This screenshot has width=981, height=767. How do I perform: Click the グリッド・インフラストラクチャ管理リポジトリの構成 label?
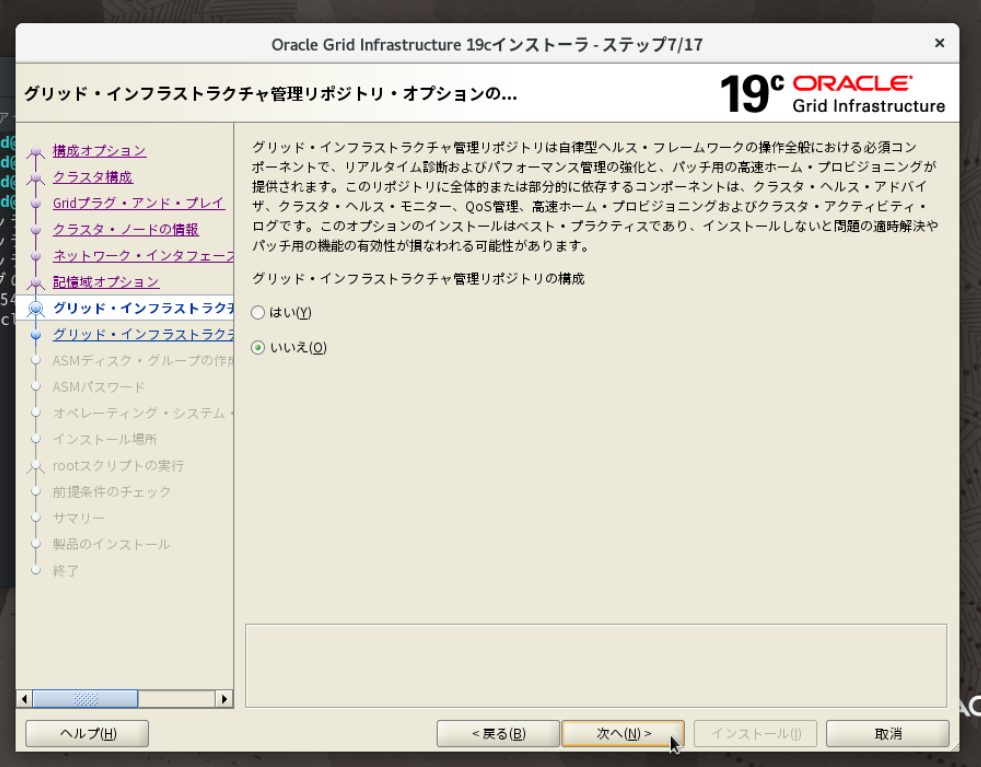418,279
